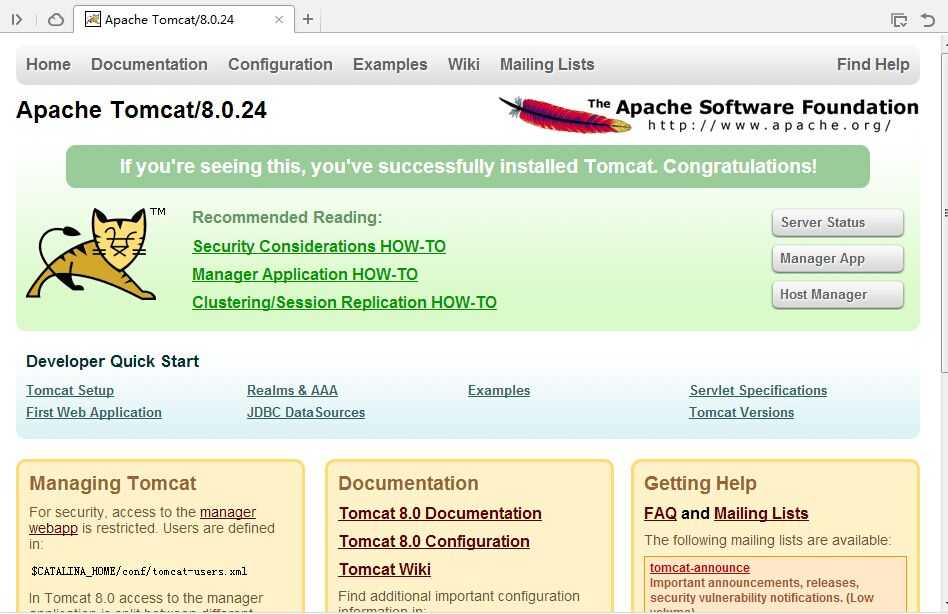Open the First Web Application link
Viewport: 948px width, 614px height.
tap(94, 412)
